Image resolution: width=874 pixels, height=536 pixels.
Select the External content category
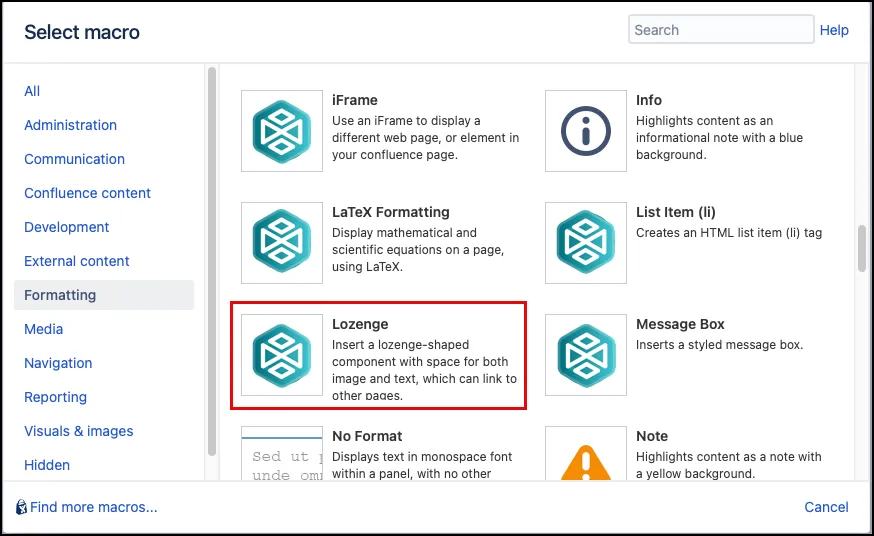pos(76,261)
